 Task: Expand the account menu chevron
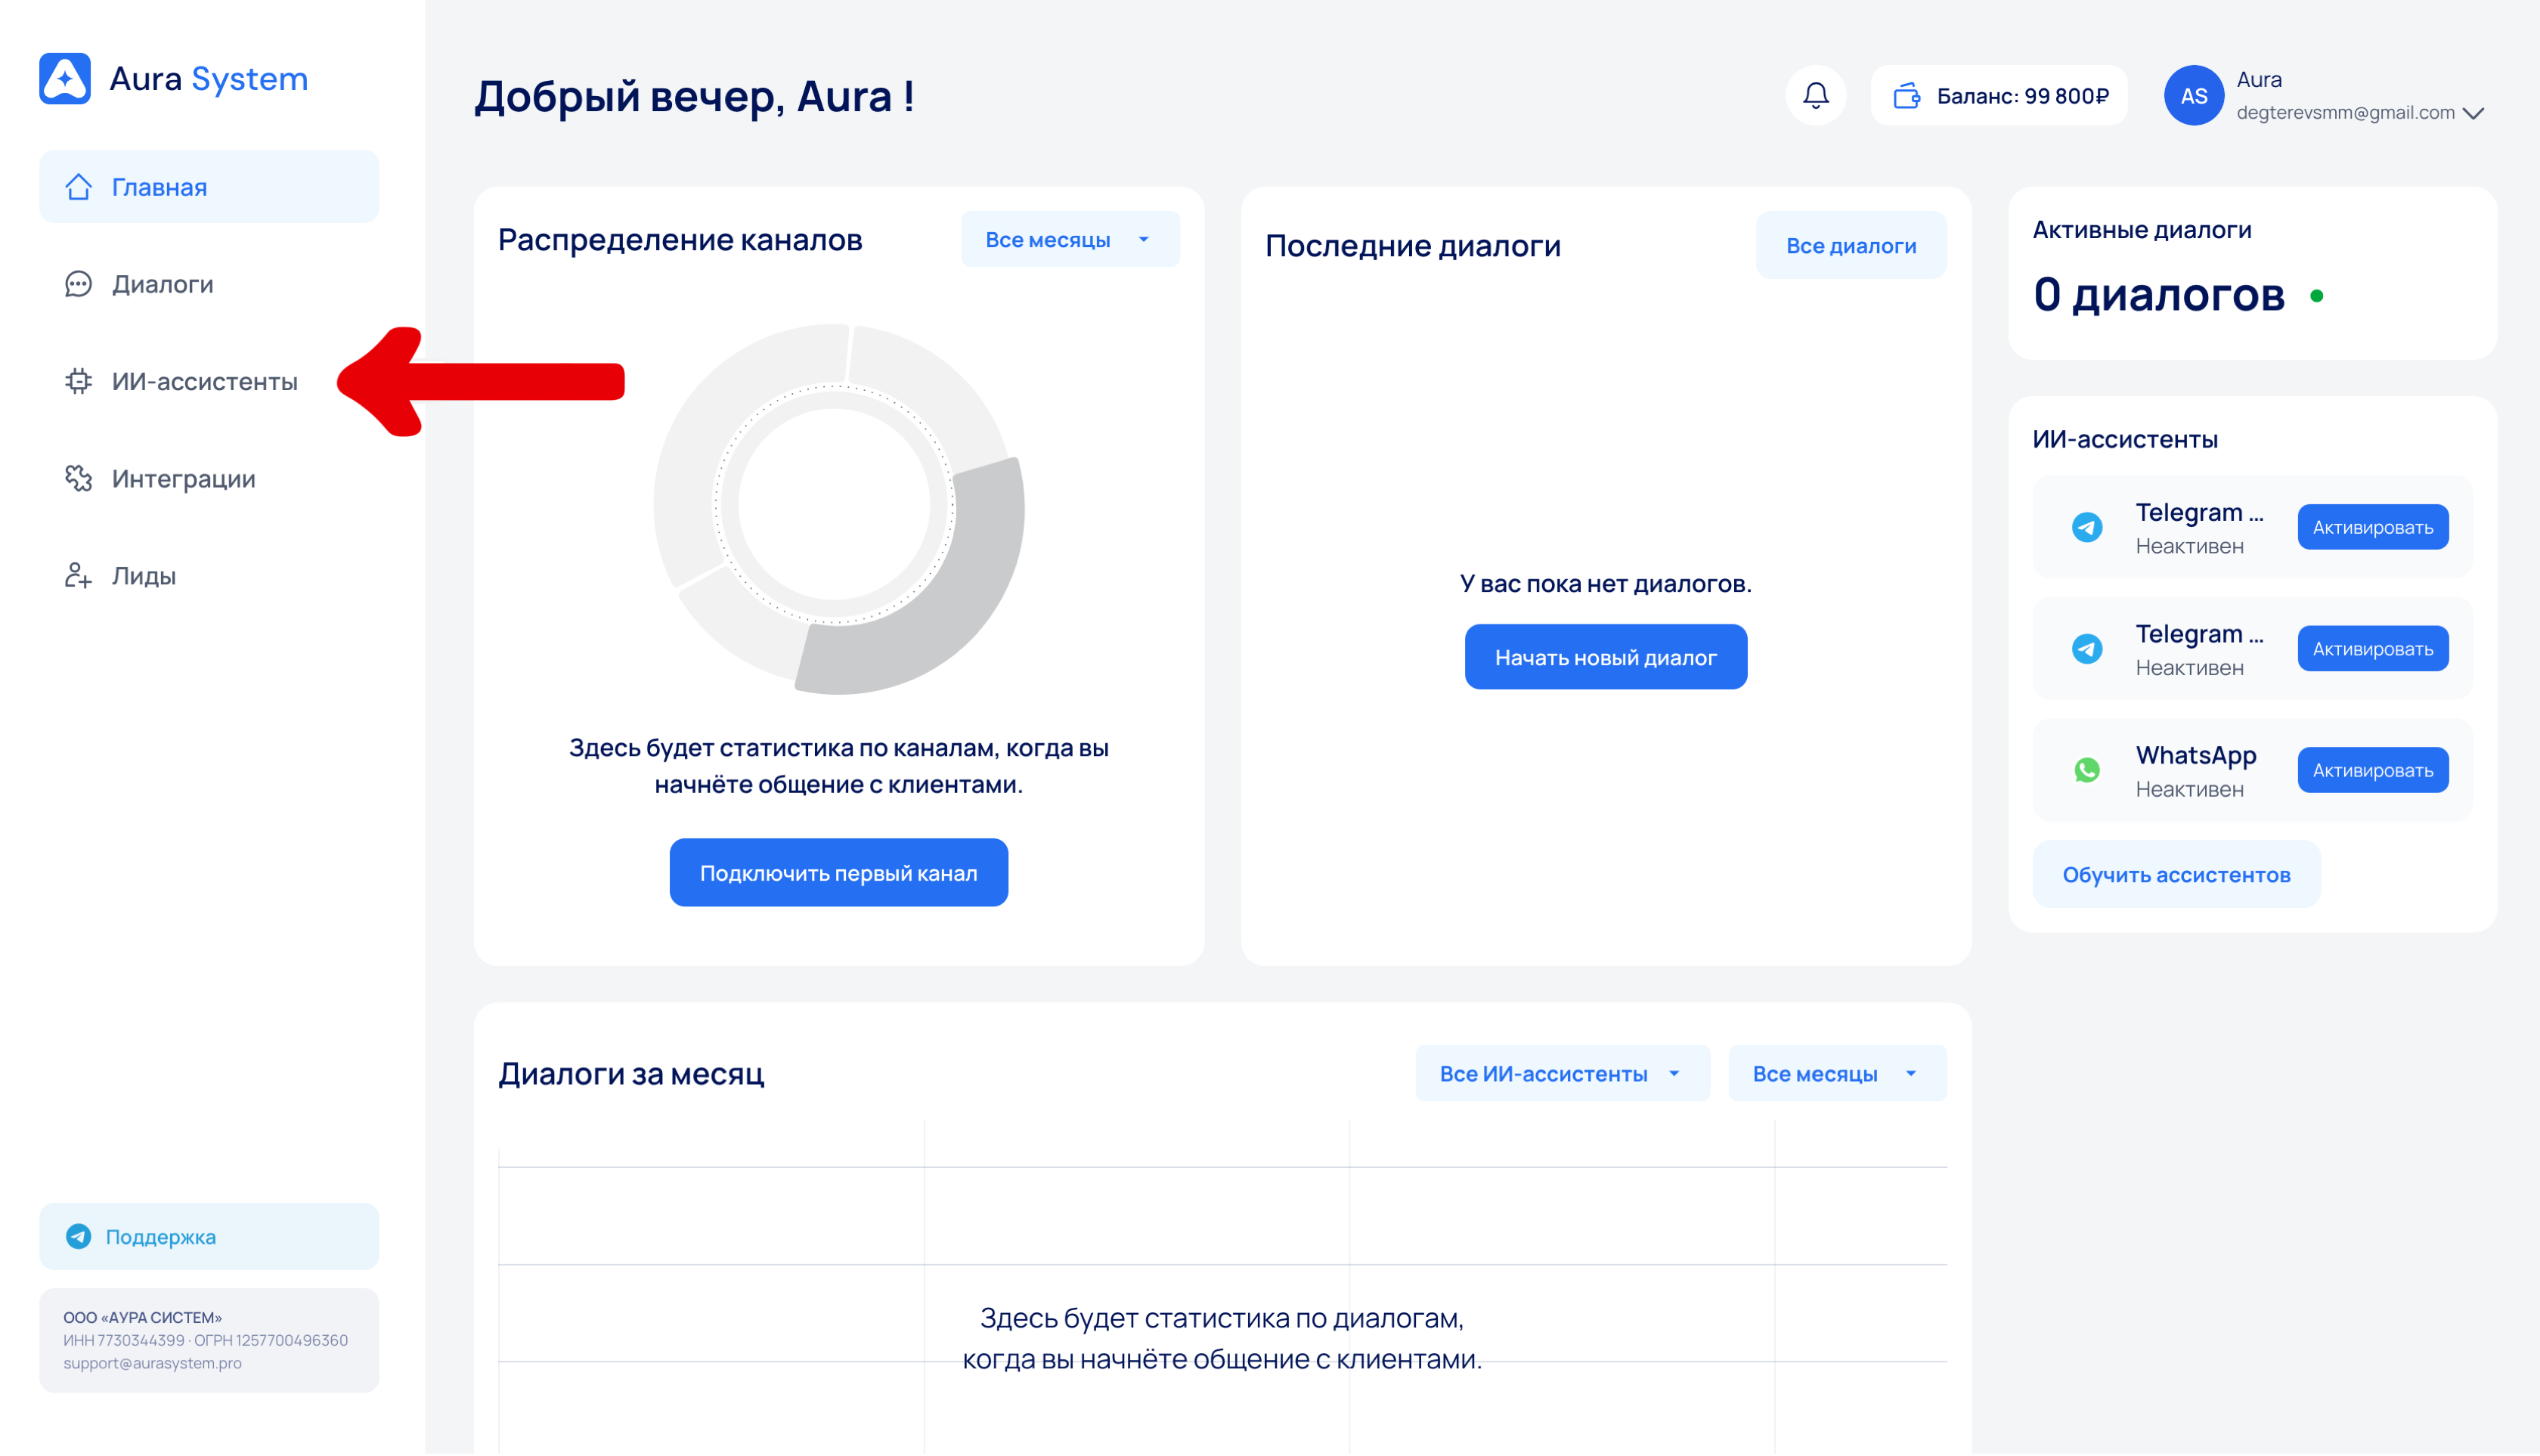(2473, 113)
